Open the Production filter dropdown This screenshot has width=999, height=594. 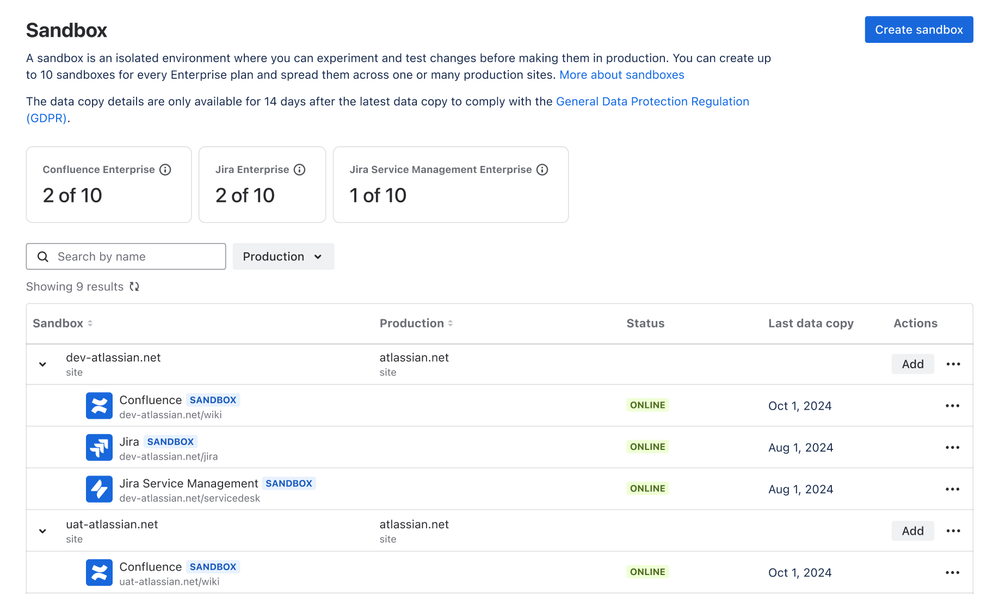coord(283,257)
